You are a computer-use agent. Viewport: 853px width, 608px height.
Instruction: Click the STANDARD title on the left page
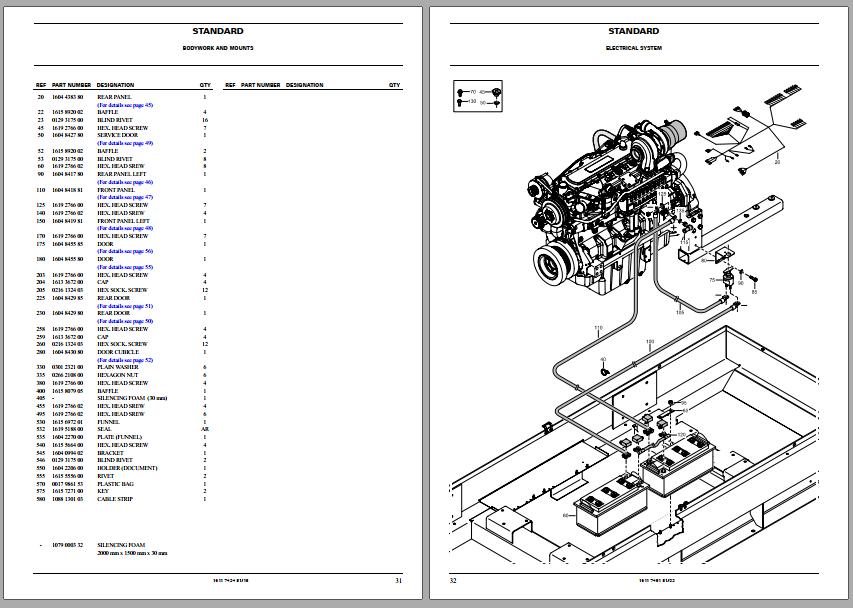click(218, 32)
